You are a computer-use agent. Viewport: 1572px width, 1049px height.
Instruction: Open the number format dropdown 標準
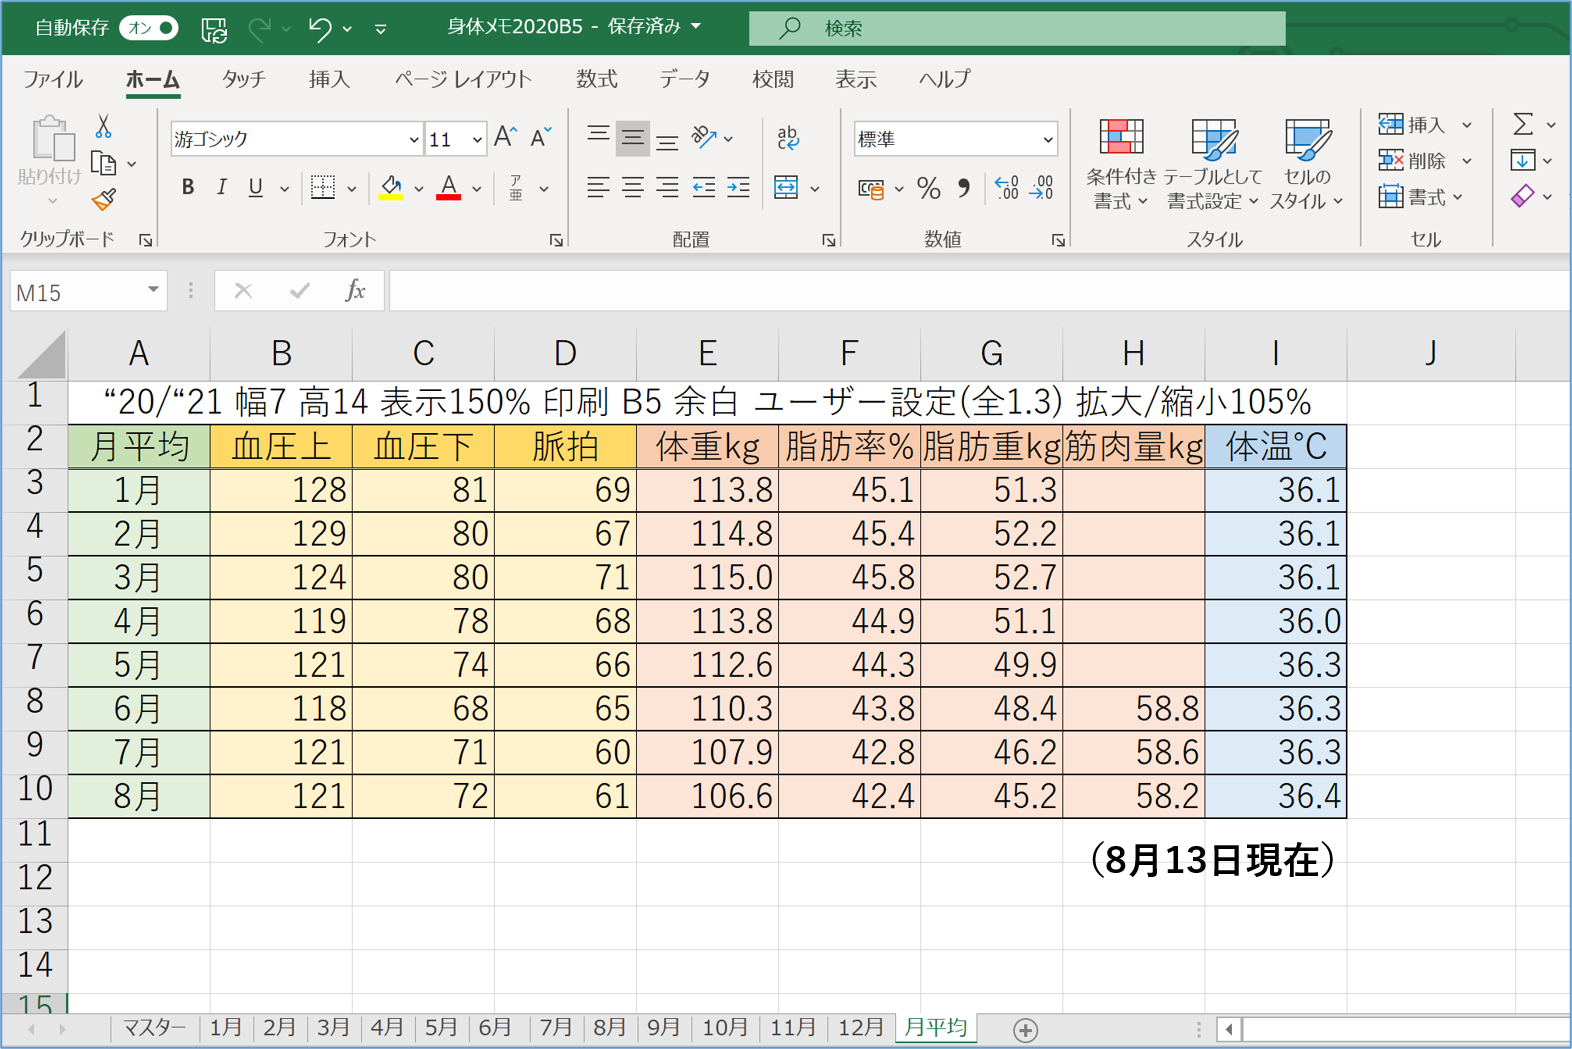click(x=1047, y=140)
